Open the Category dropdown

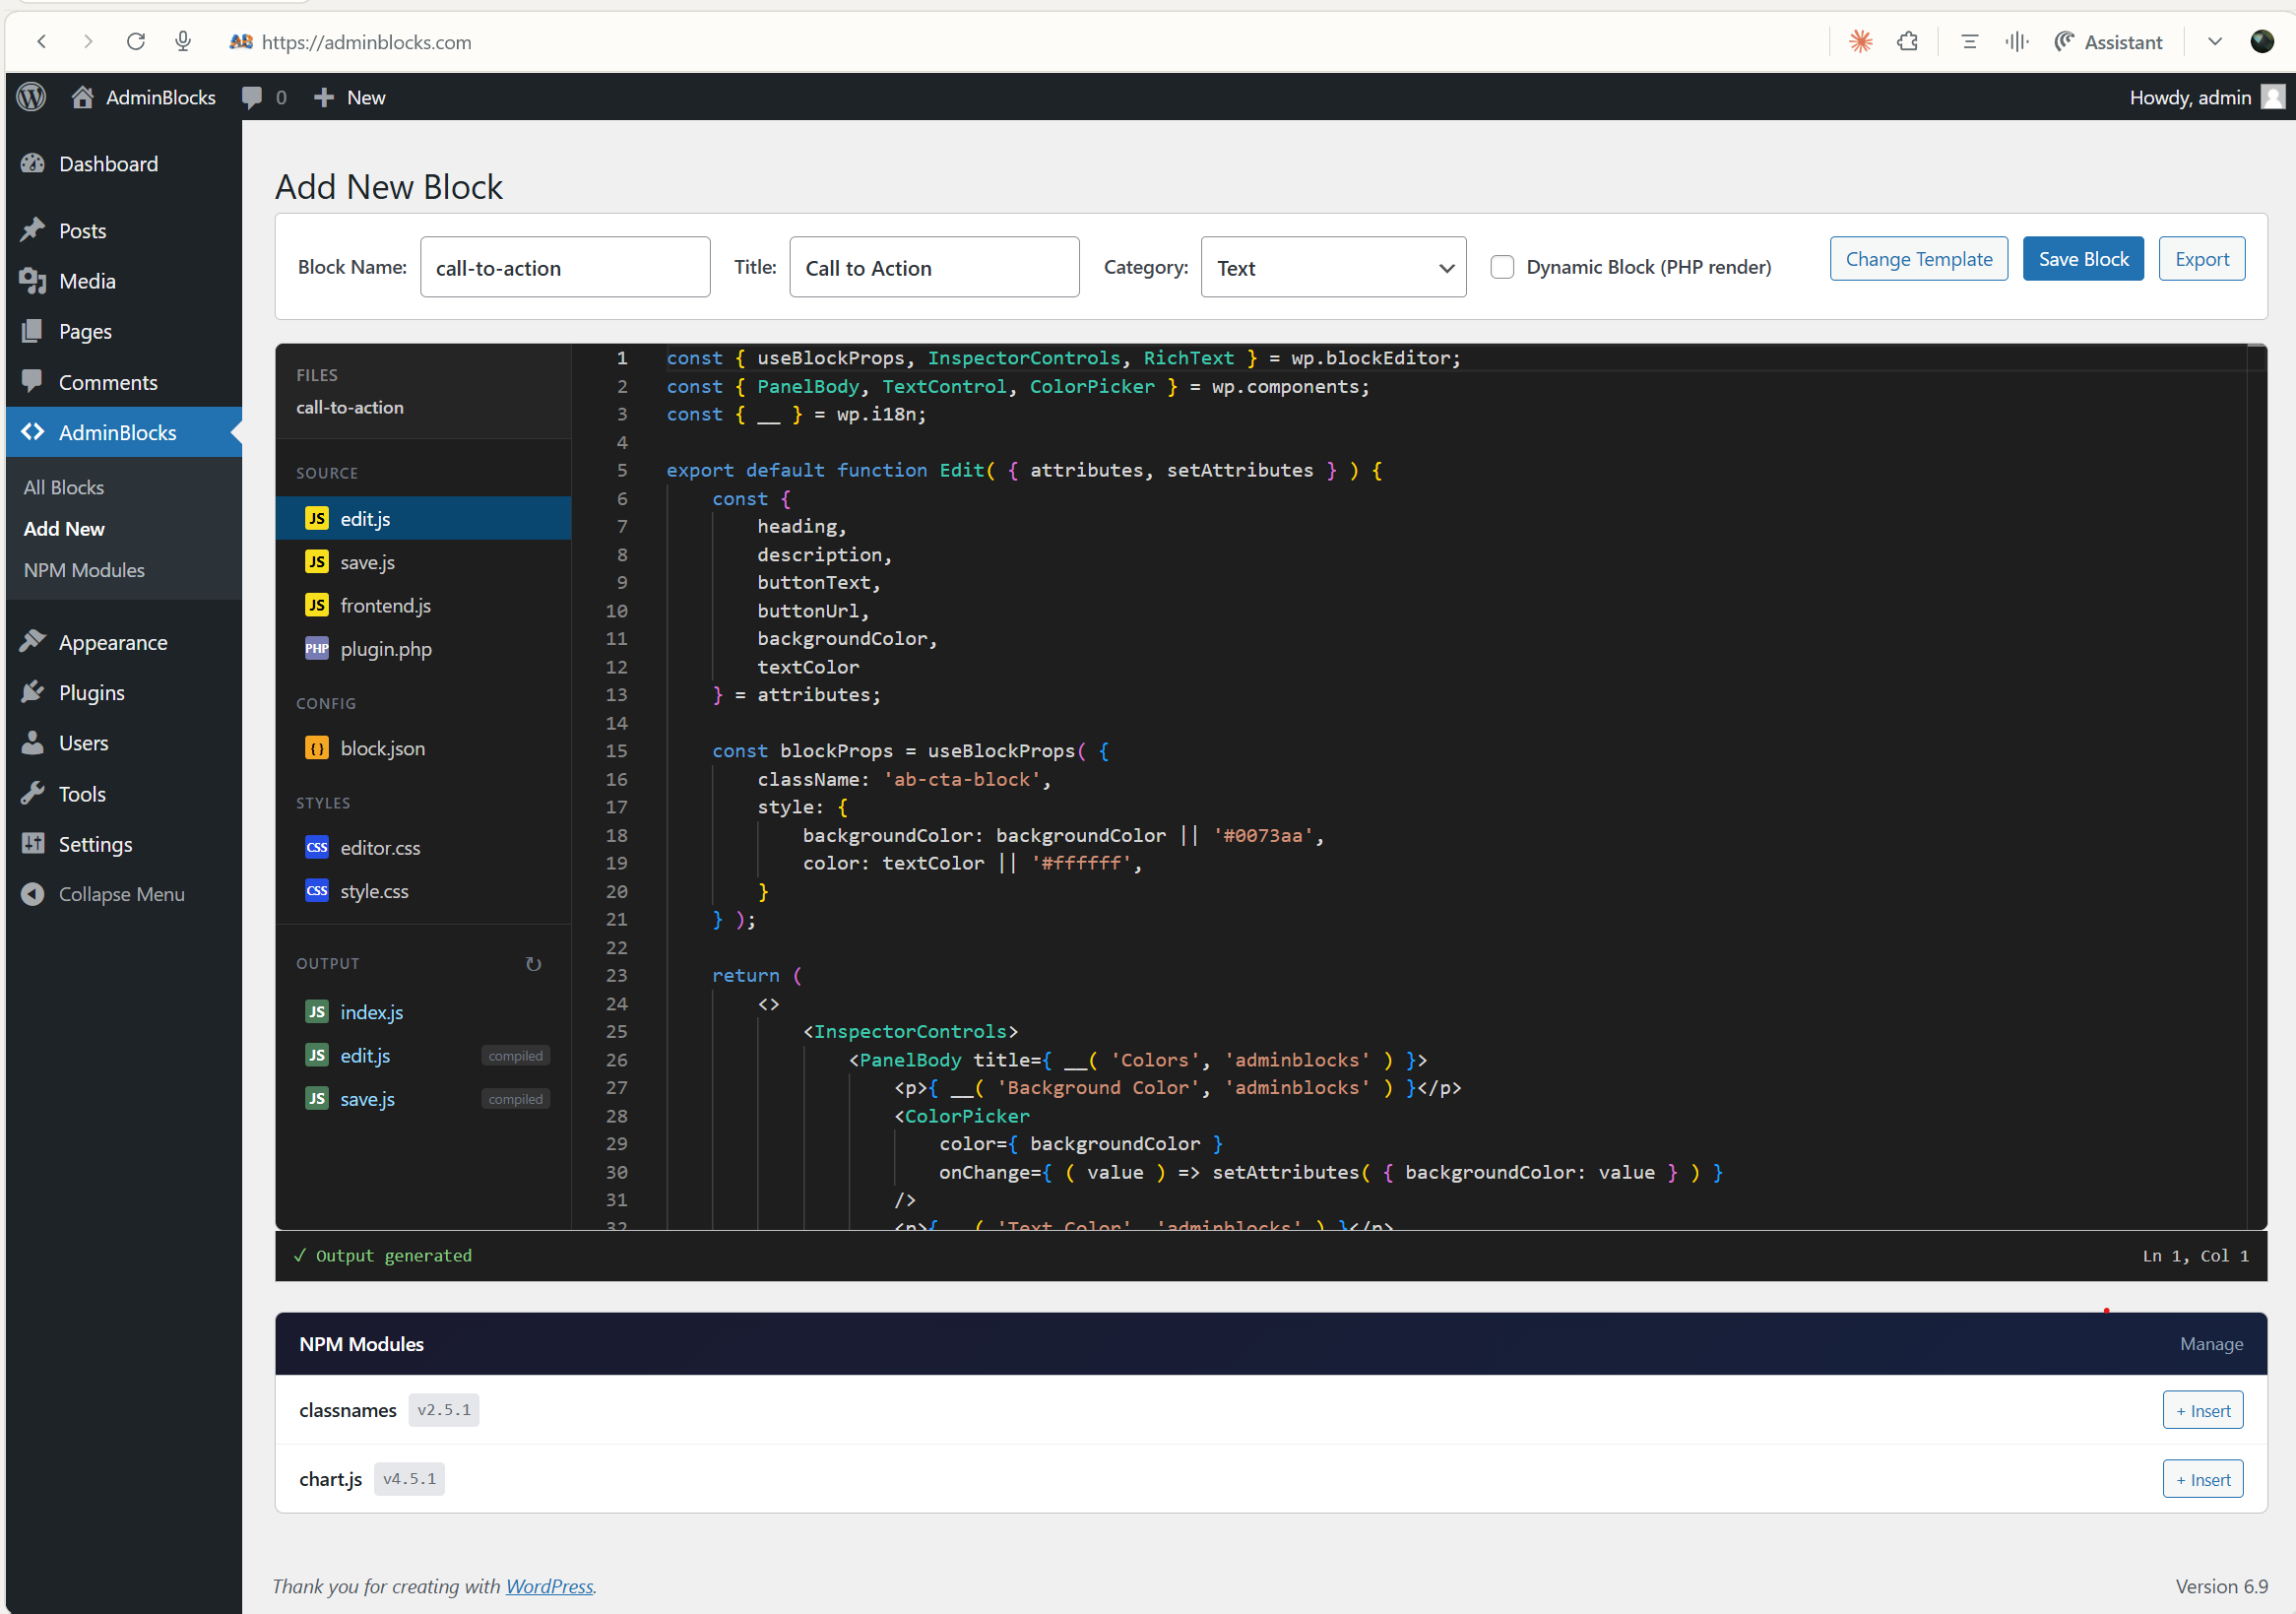[1332, 267]
